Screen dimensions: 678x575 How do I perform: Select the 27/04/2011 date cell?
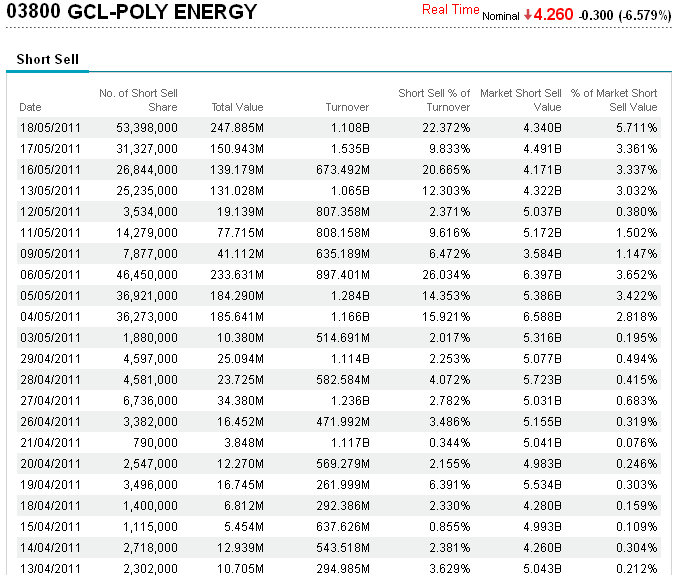(x=50, y=401)
